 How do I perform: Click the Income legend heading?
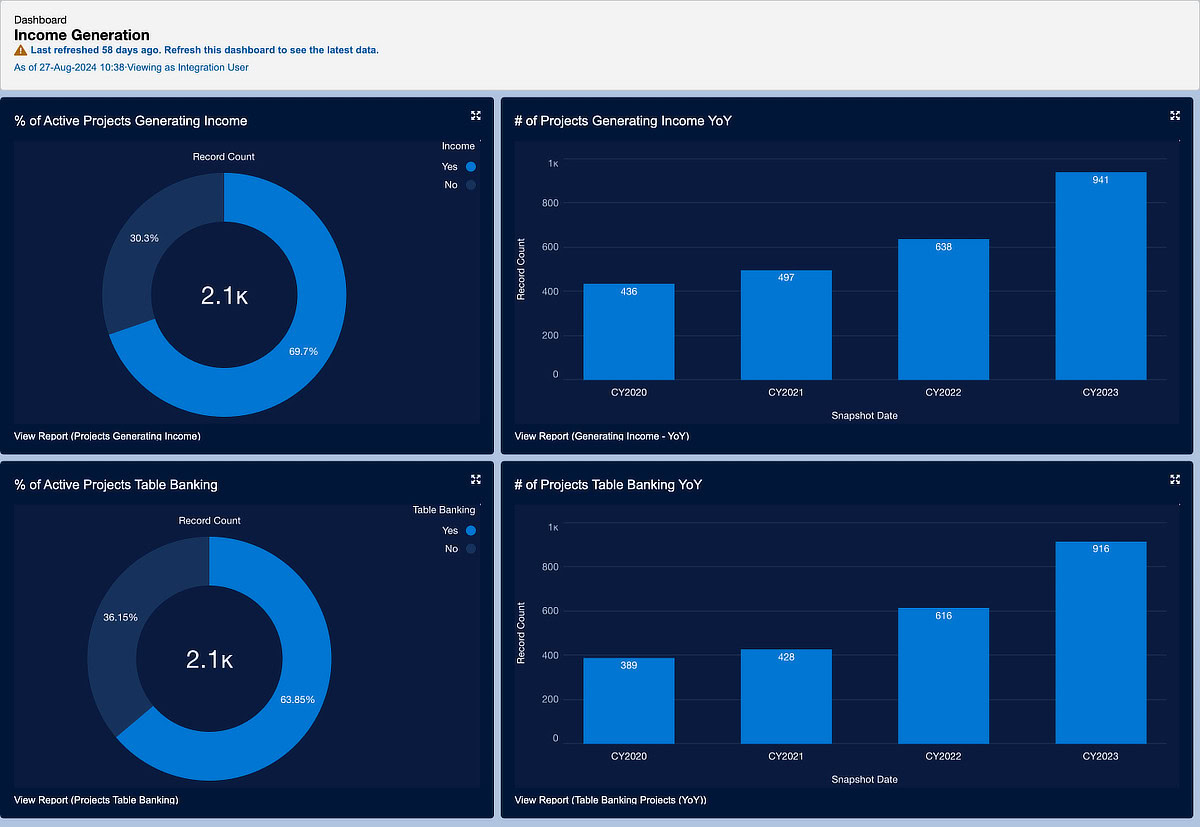pyautogui.click(x=458, y=146)
